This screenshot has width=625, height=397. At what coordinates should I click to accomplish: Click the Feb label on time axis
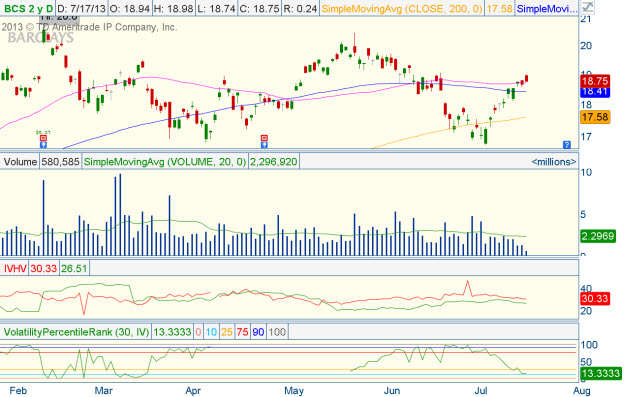18,391
